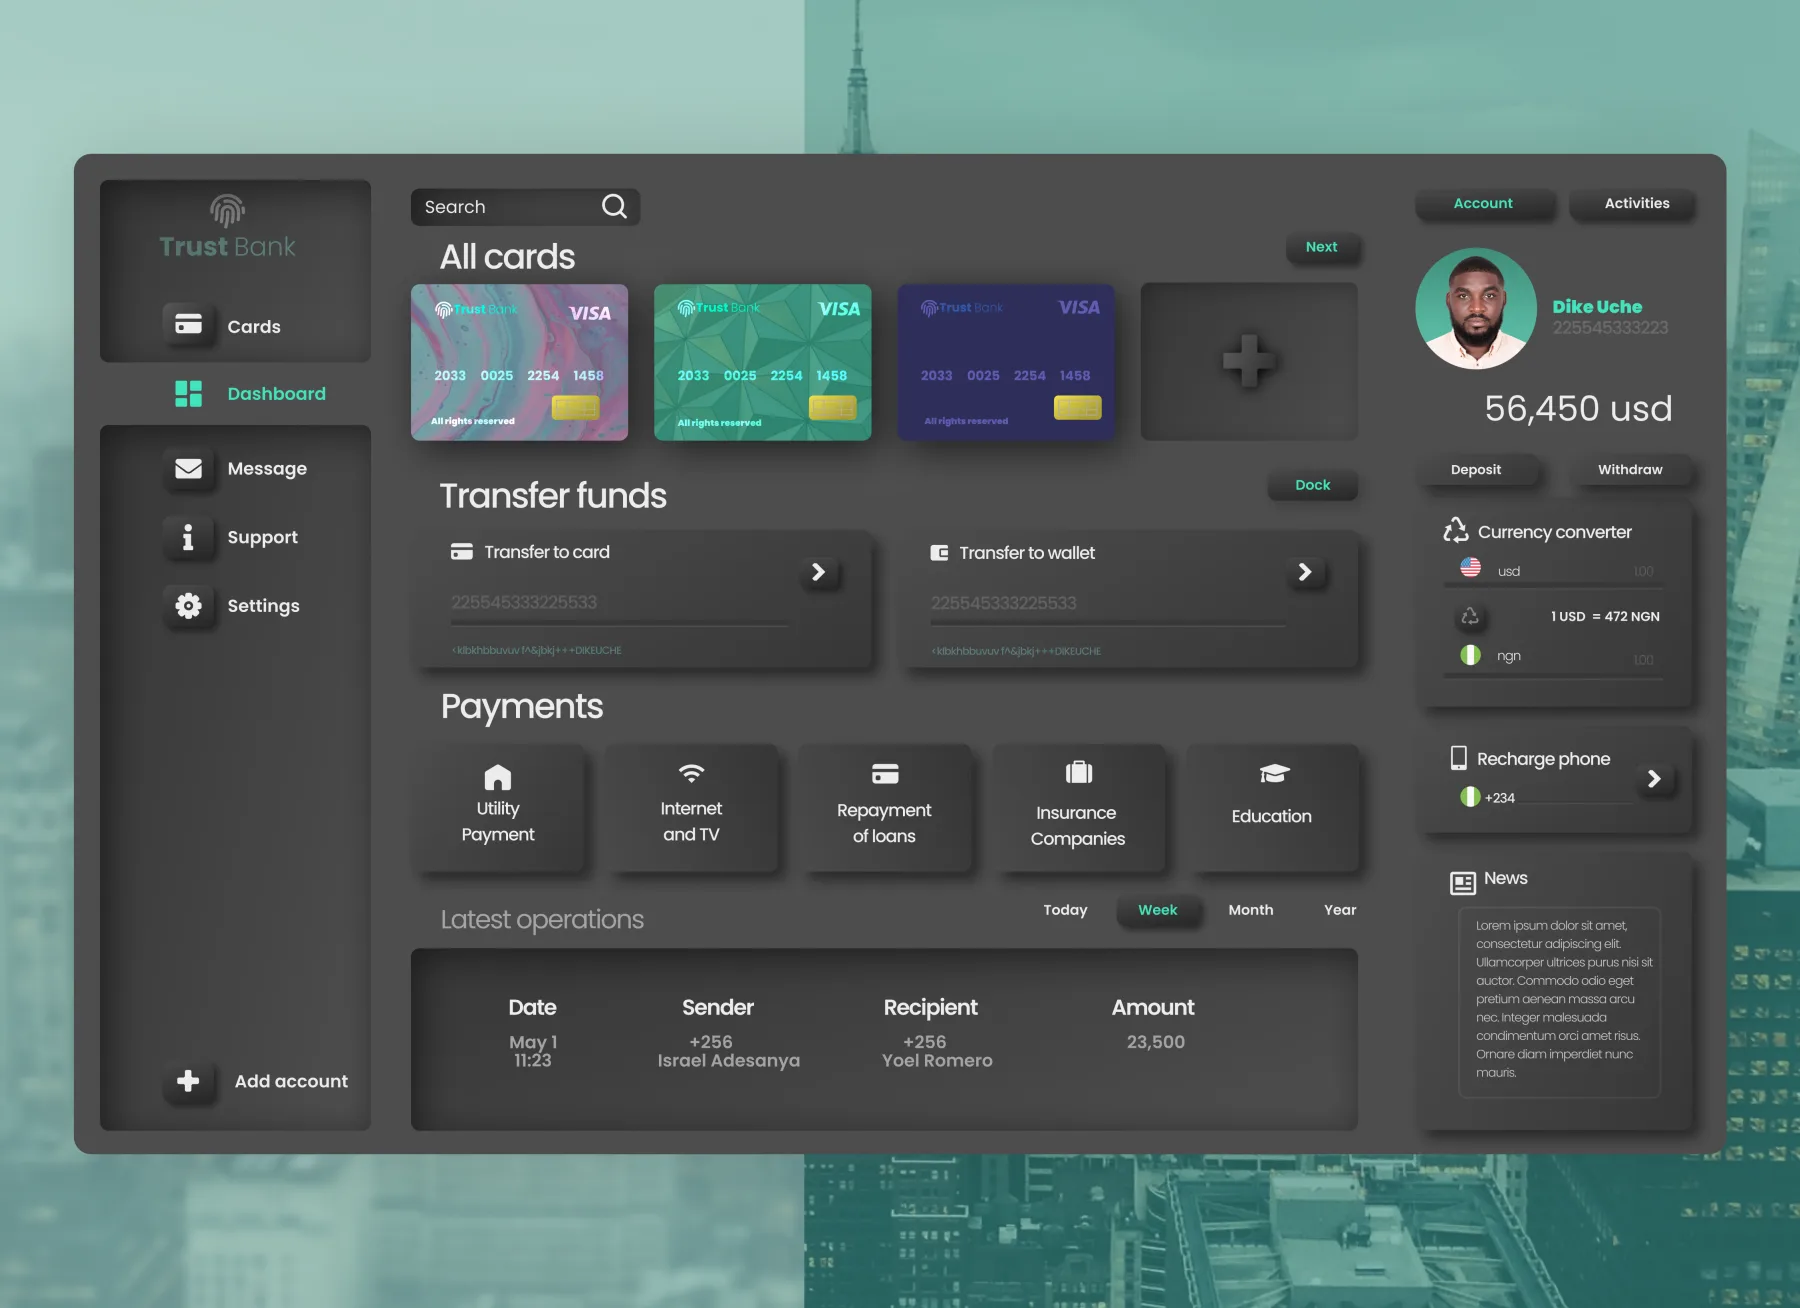Viewport: 1800px width, 1308px height.
Task: Select Insurance Companies briefcase icon
Action: (x=1079, y=772)
